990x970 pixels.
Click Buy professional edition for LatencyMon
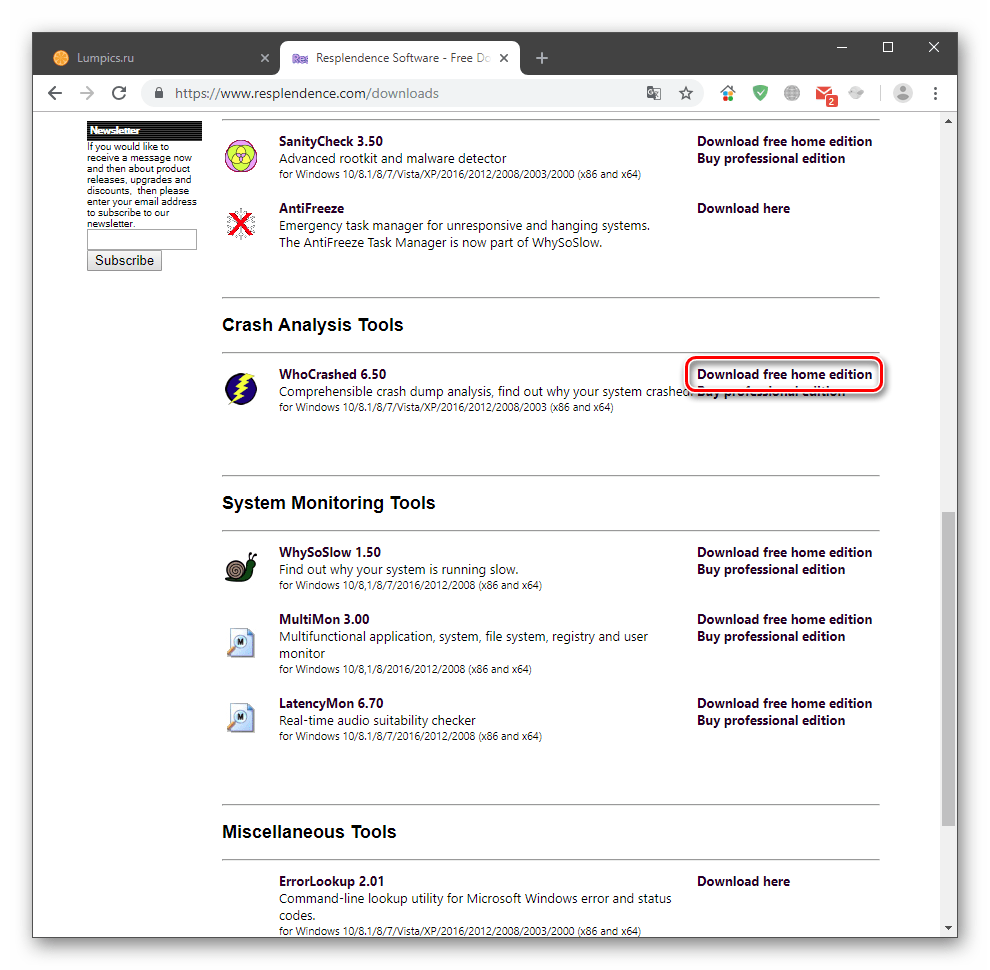(770, 720)
